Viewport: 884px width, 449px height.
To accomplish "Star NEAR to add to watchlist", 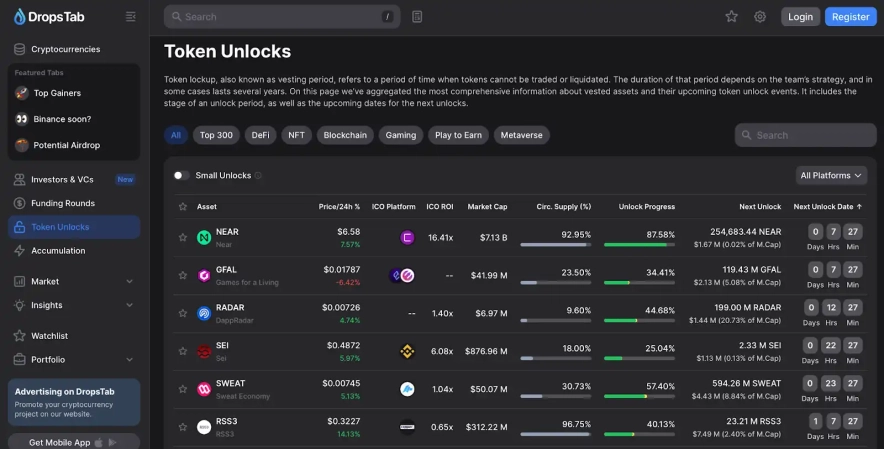I will (x=182, y=238).
